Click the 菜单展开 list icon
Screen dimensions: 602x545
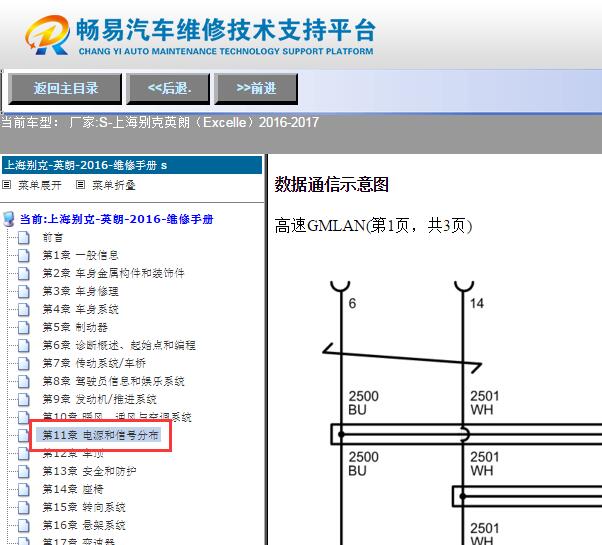pyautogui.click(x=7, y=185)
